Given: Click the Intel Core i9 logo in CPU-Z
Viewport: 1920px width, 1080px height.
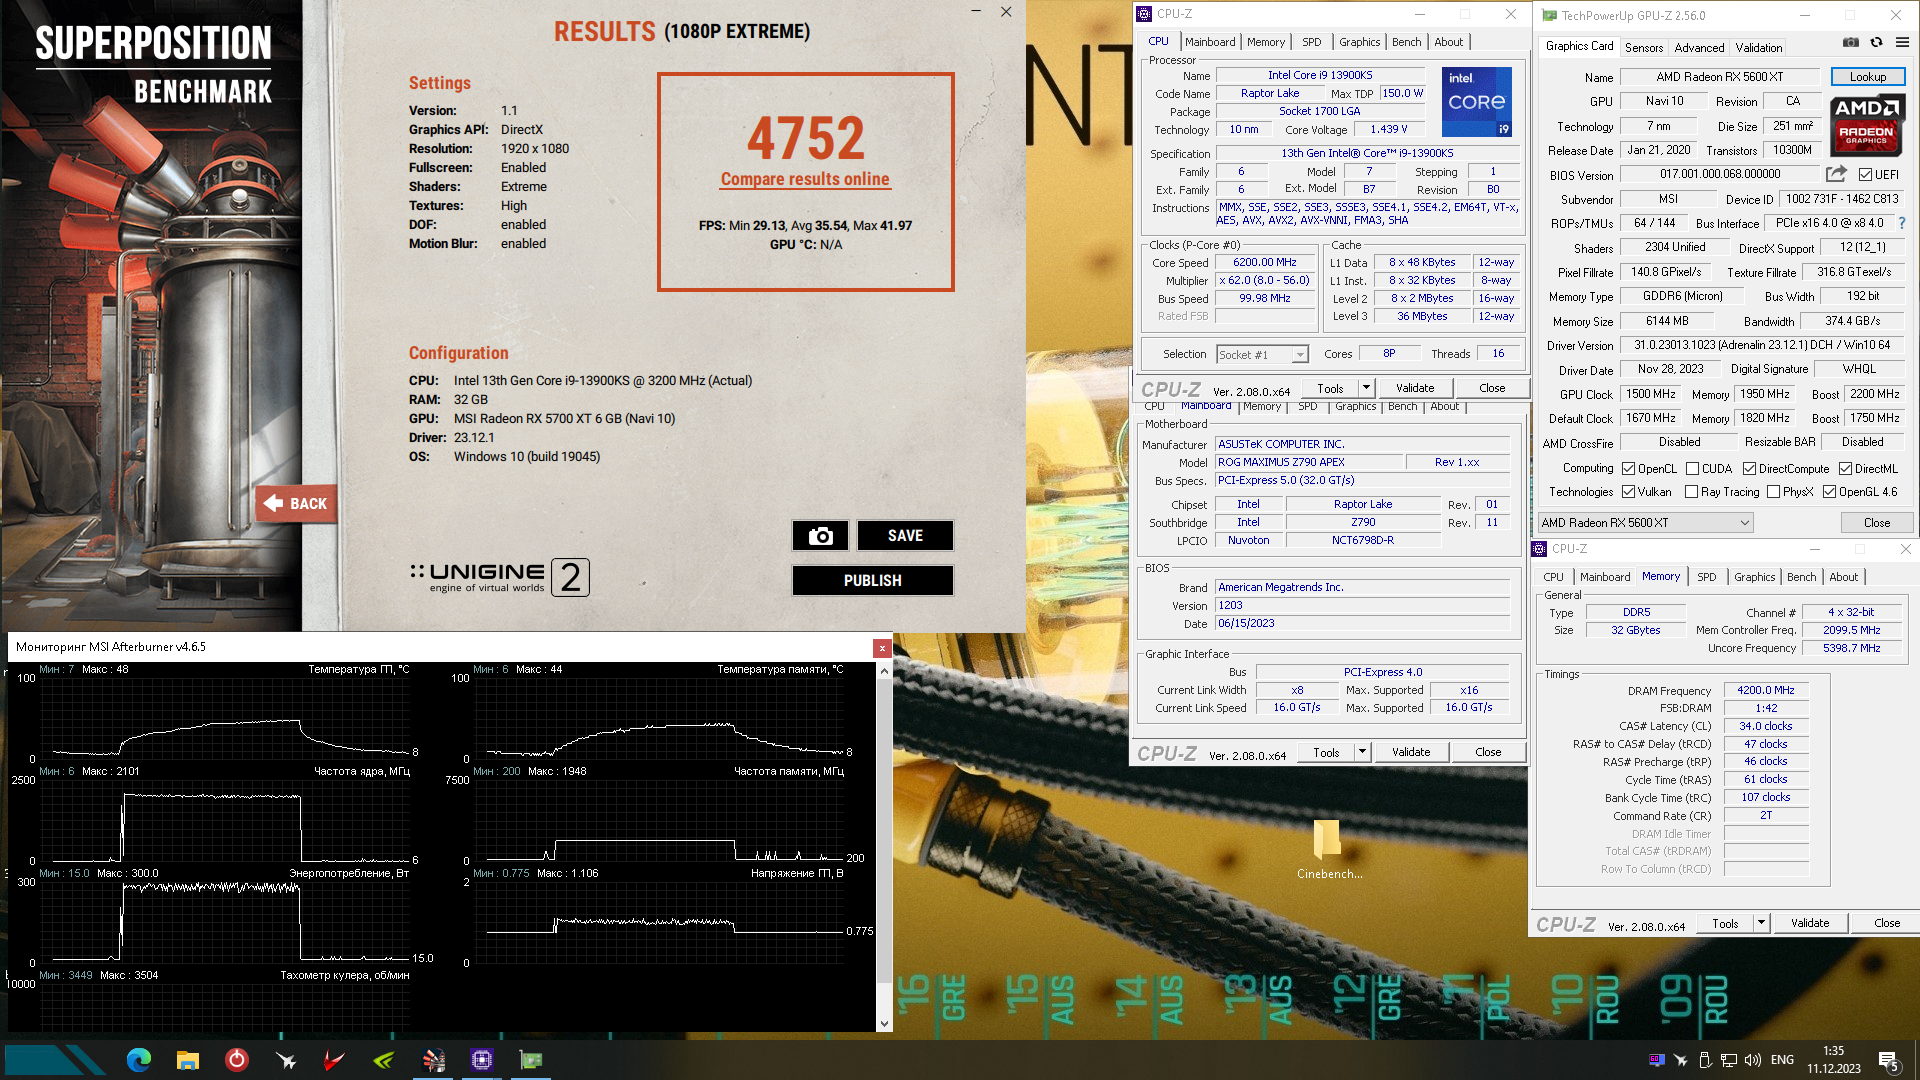Looking at the screenshot, I should coord(1477,102).
